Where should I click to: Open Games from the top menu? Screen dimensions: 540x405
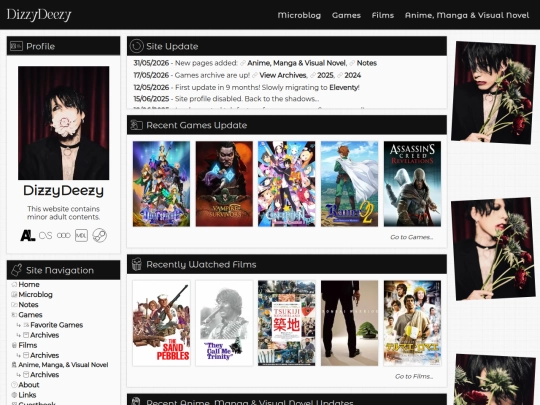click(346, 15)
